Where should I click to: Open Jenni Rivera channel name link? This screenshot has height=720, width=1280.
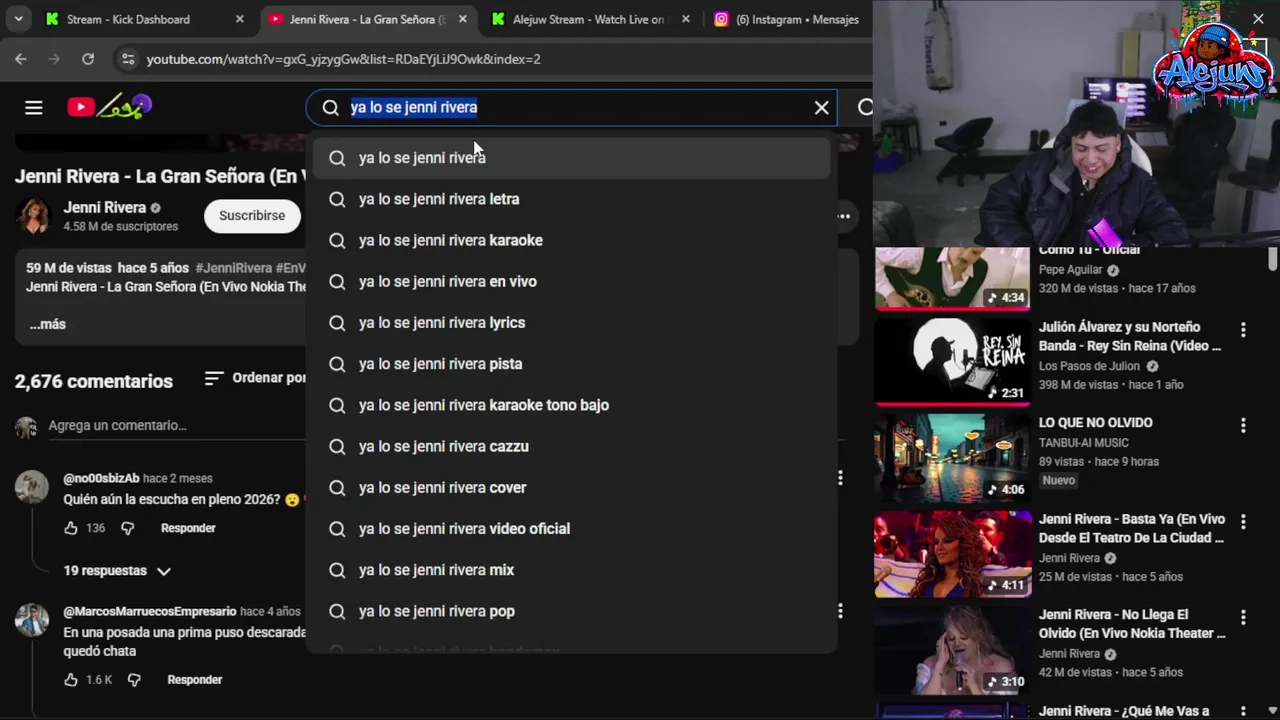(104, 208)
